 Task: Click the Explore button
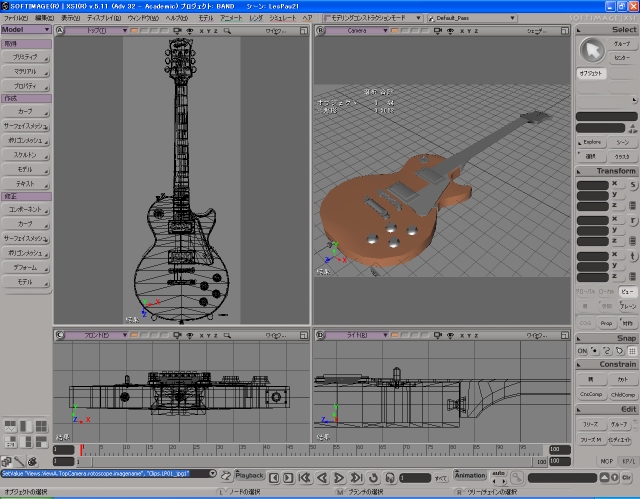click(x=592, y=142)
